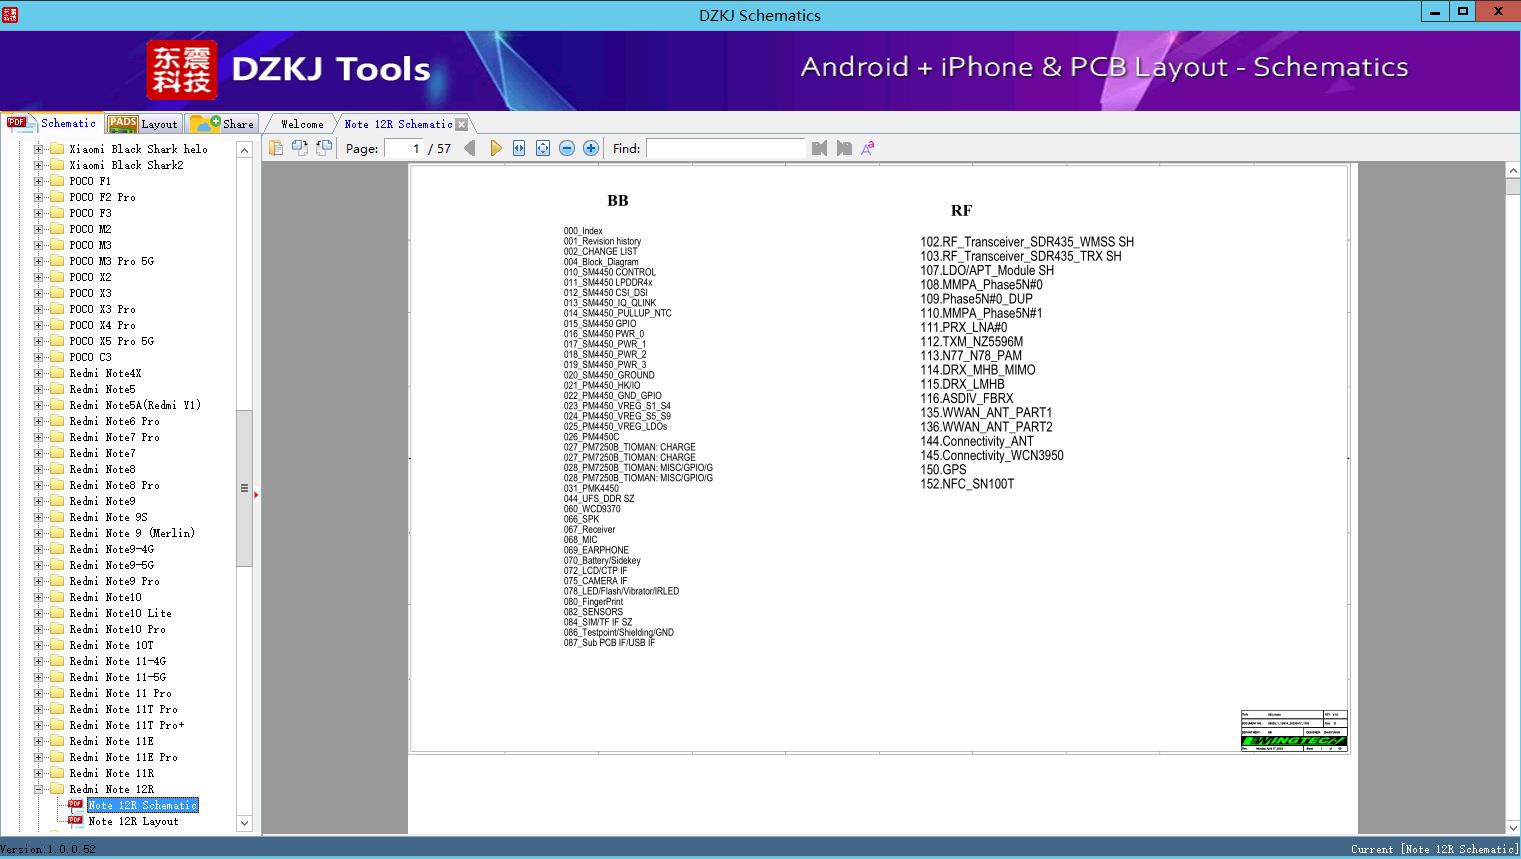Go to previous page arrow
The height and width of the screenshot is (859, 1521).
click(x=470, y=148)
